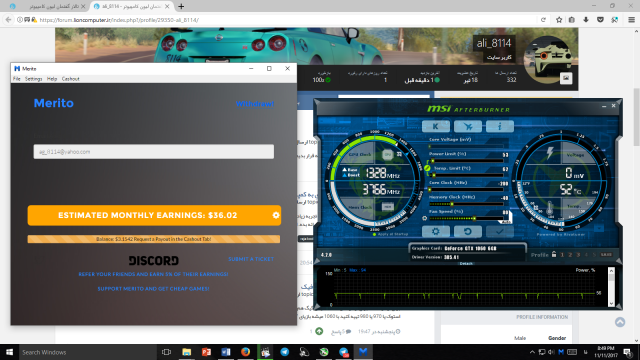Viewport: 640px width, 360px height.
Task: Bookmark this page with star icon
Action: pyautogui.click(x=559, y=20)
